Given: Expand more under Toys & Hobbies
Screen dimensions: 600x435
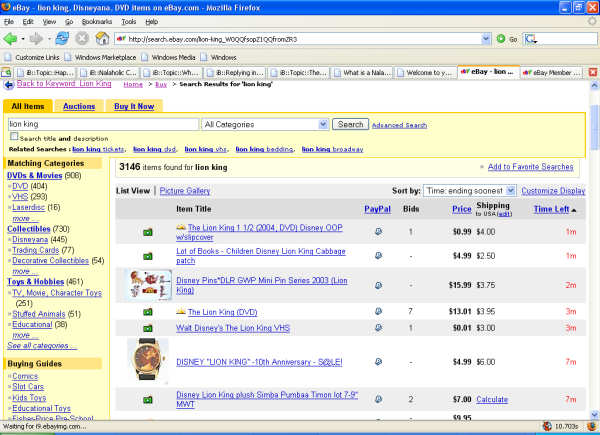Looking at the screenshot, I should click(x=25, y=336).
